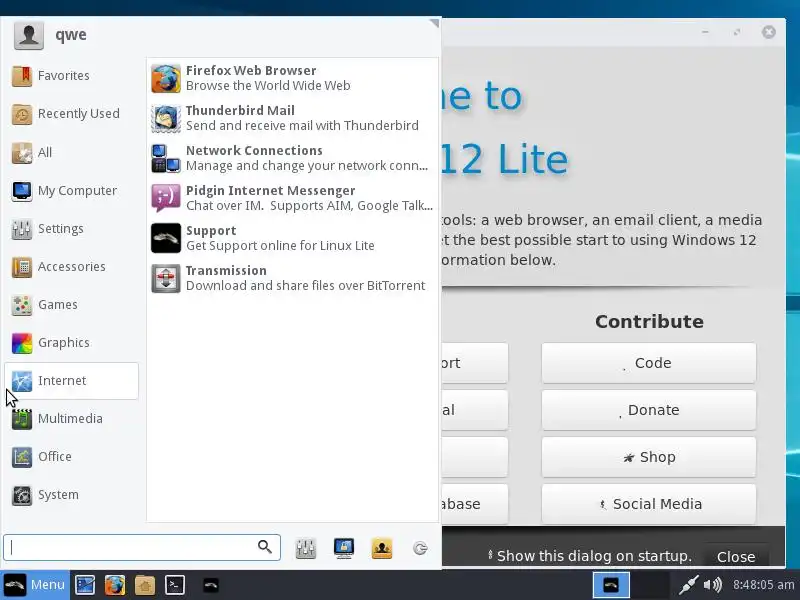Click the lock screen monitor icon

click(344, 548)
